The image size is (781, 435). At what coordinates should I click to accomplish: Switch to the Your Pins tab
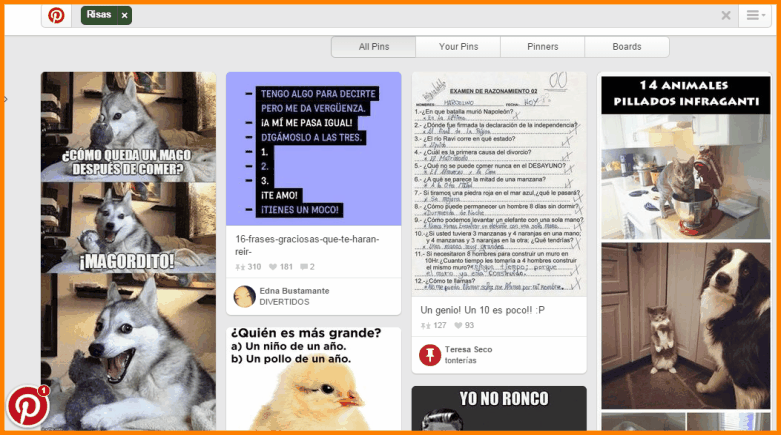pyautogui.click(x=458, y=47)
